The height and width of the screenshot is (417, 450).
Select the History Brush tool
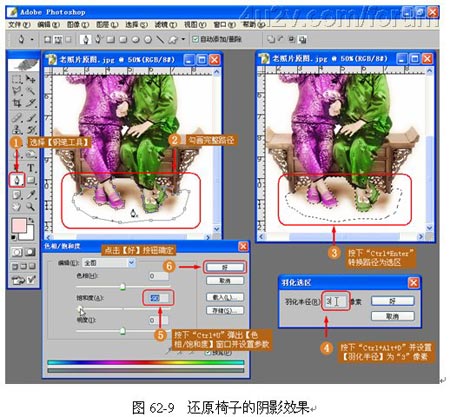pyautogui.click(x=31, y=129)
